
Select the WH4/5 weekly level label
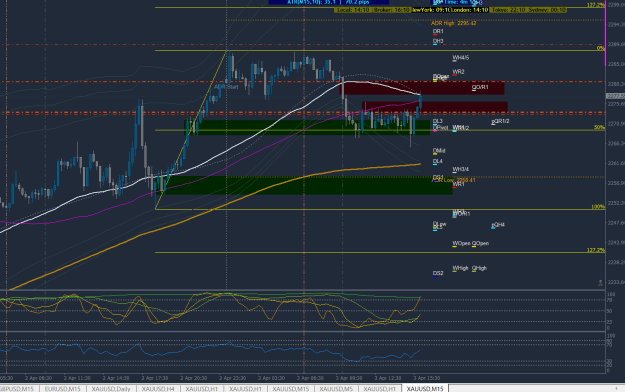click(x=460, y=58)
